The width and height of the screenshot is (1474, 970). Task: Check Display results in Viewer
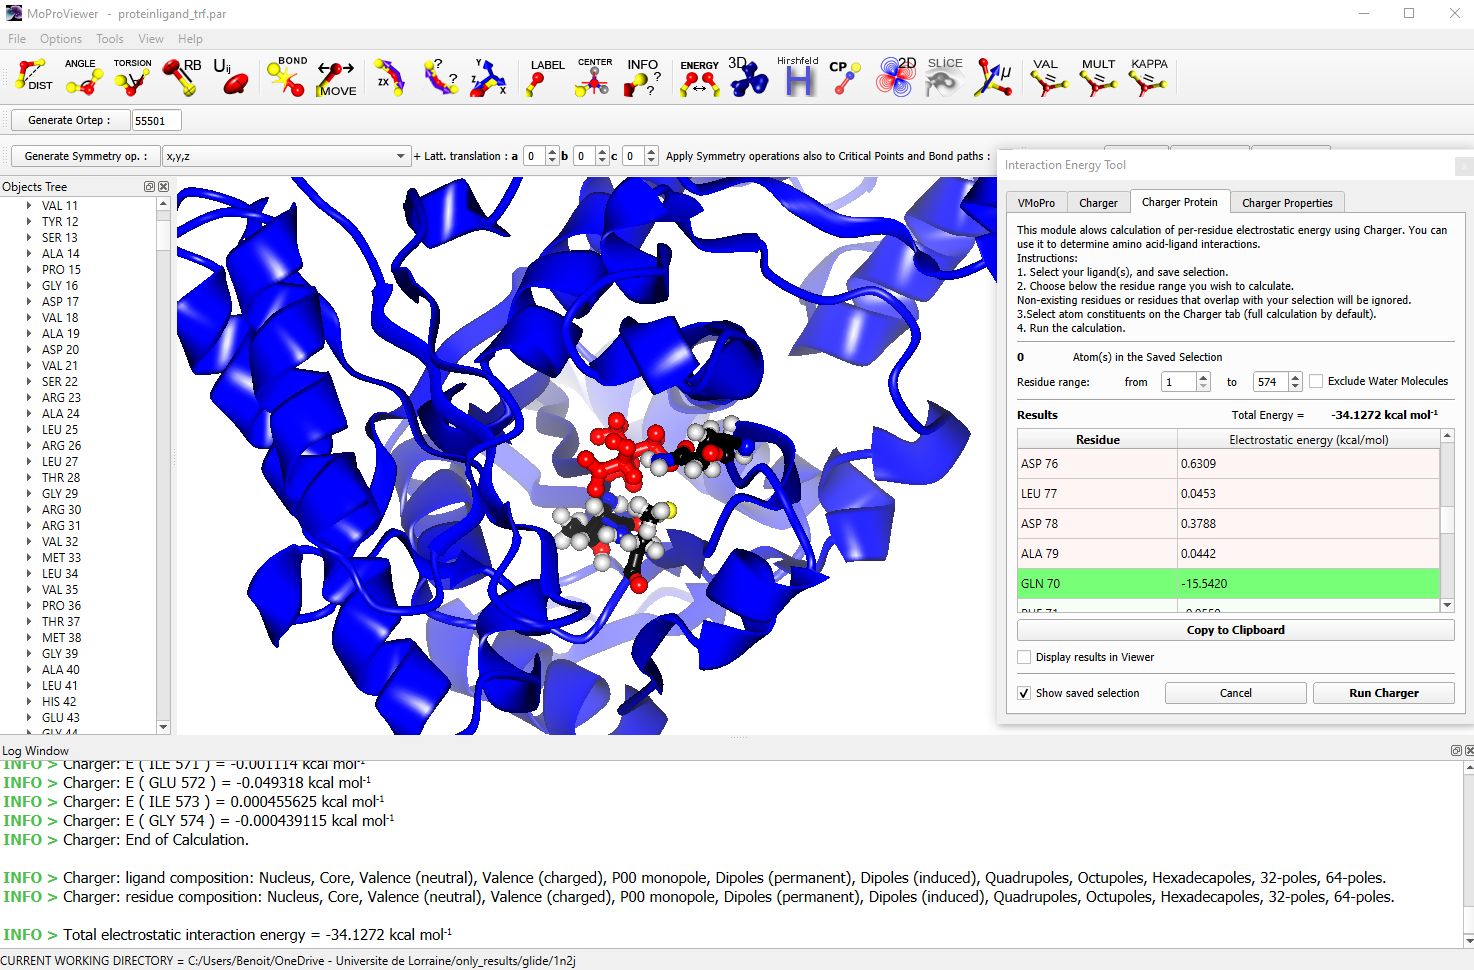[x=1024, y=657]
